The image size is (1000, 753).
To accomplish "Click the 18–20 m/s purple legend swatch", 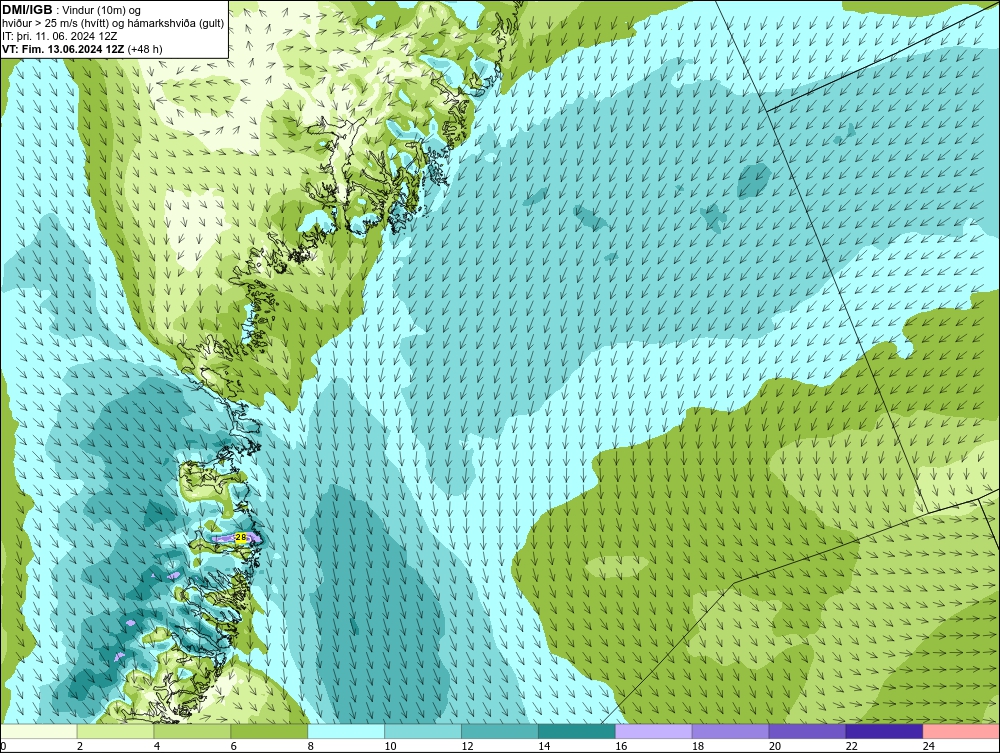I will [x=730, y=731].
